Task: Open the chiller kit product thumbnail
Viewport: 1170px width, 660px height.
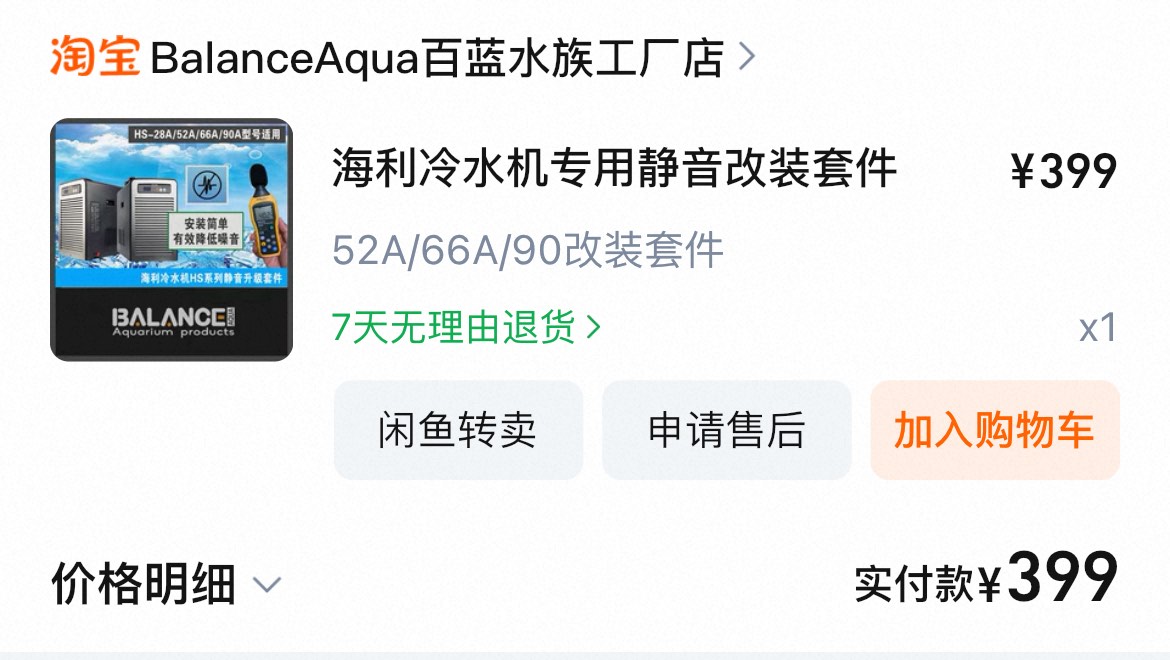Action: [172, 239]
